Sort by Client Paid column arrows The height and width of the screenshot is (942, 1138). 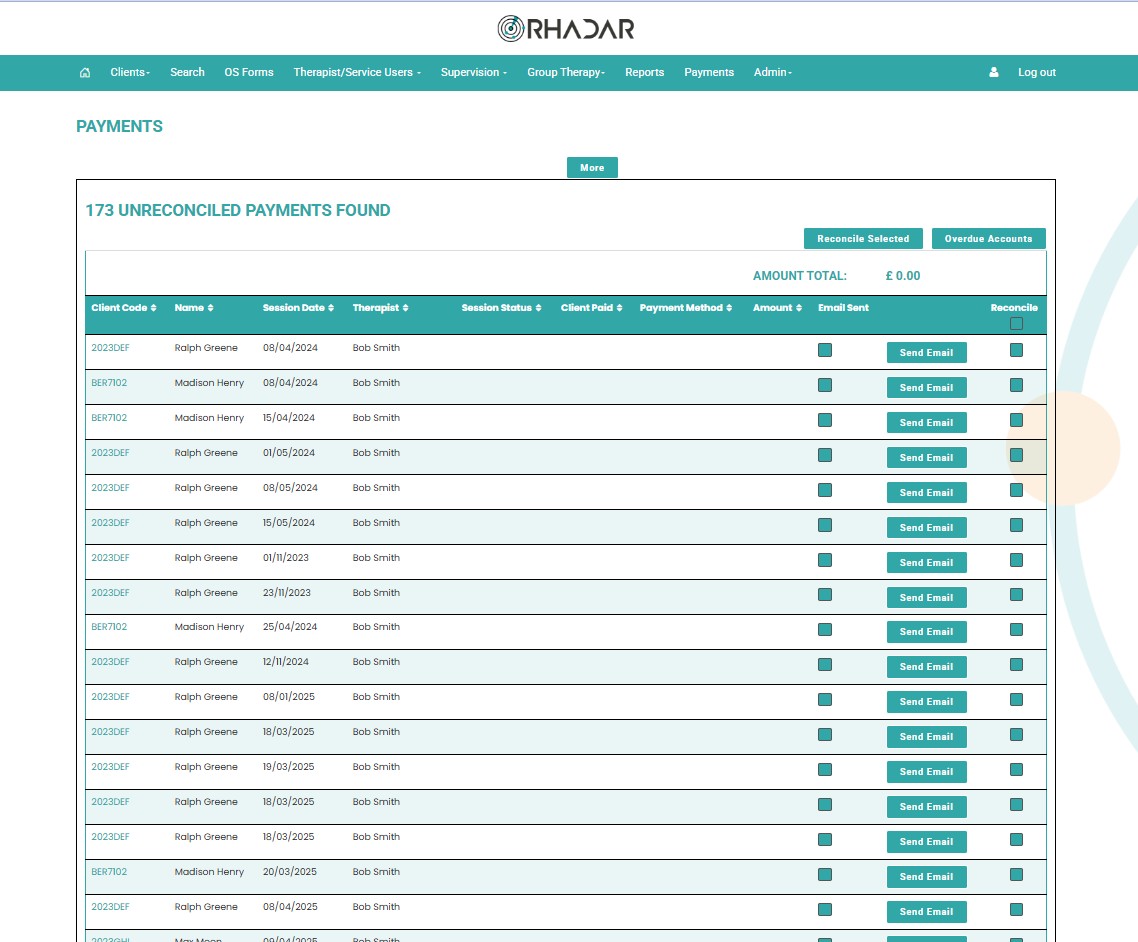(619, 308)
